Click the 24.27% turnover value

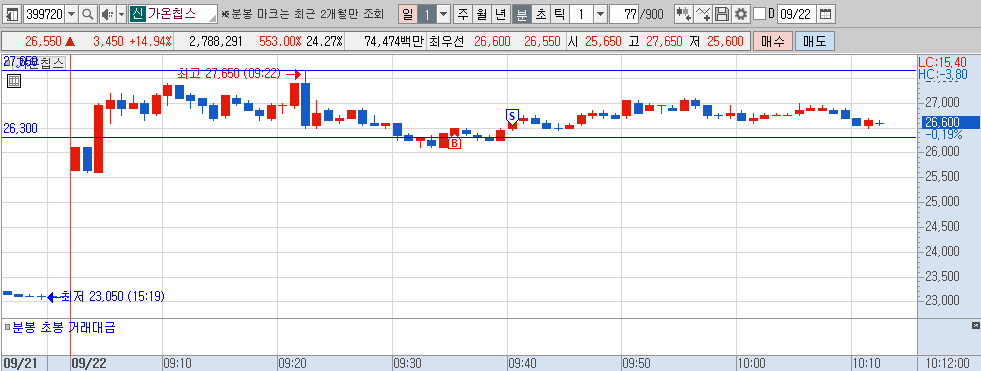(325, 42)
